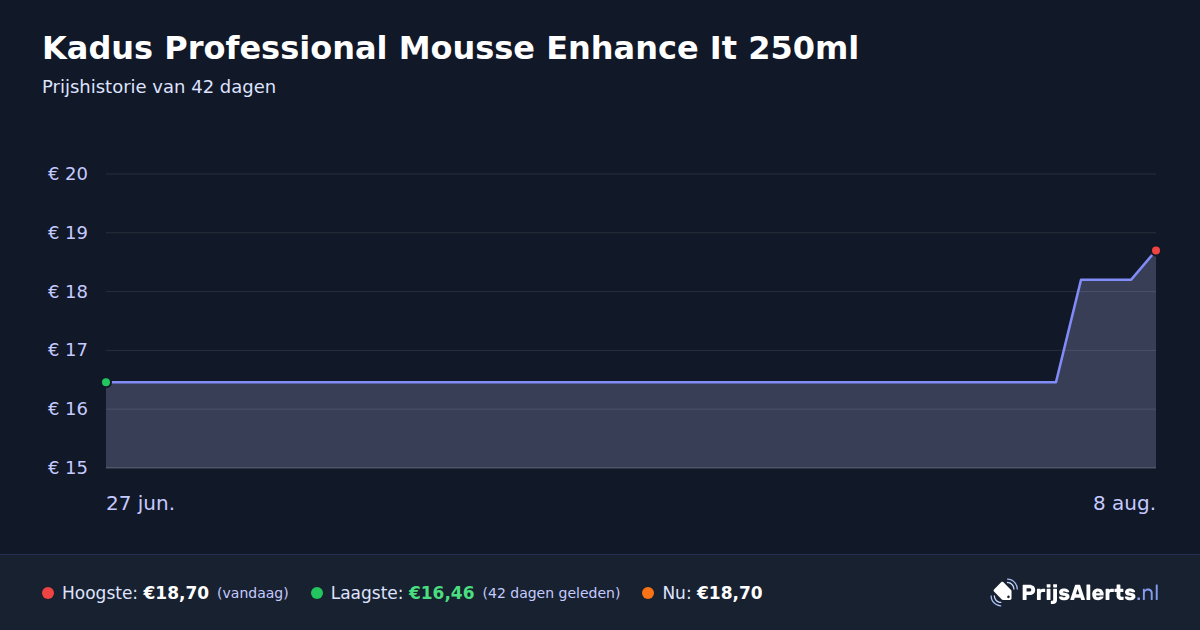Click the € 17 axis label
The image size is (1200, 630).
pos(68,350)
